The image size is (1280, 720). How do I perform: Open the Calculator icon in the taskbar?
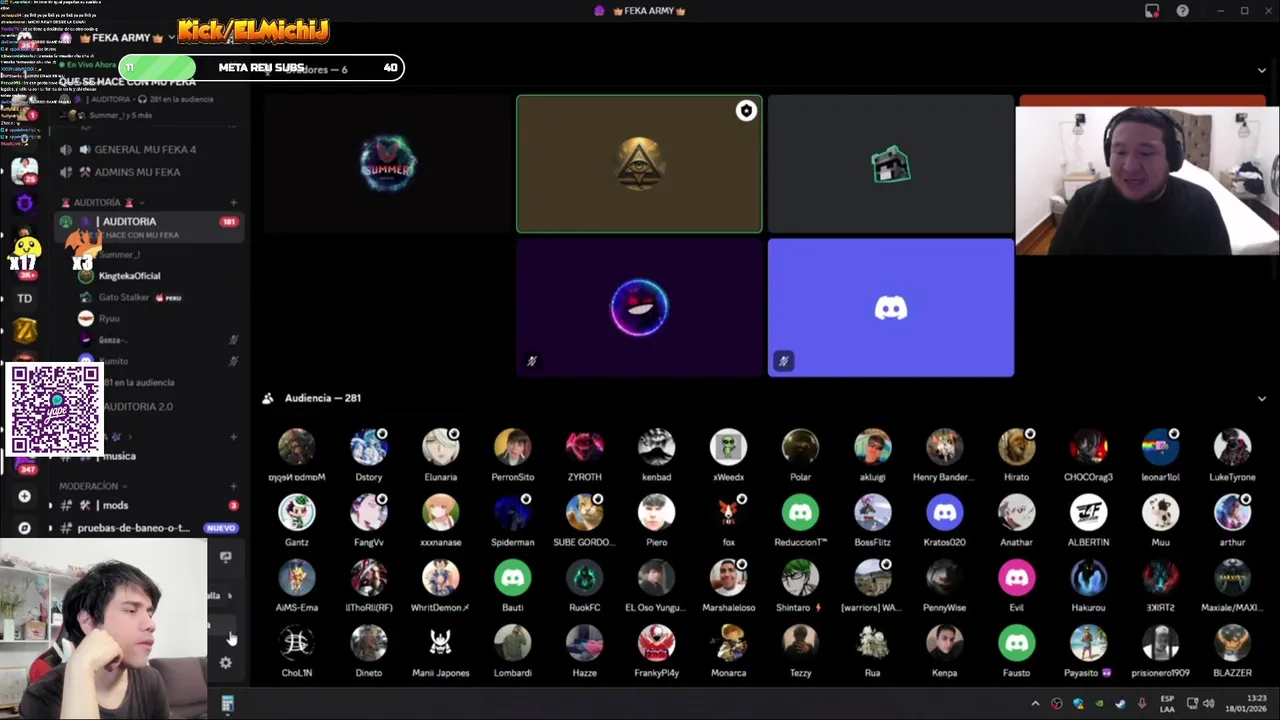click(227, 704)
